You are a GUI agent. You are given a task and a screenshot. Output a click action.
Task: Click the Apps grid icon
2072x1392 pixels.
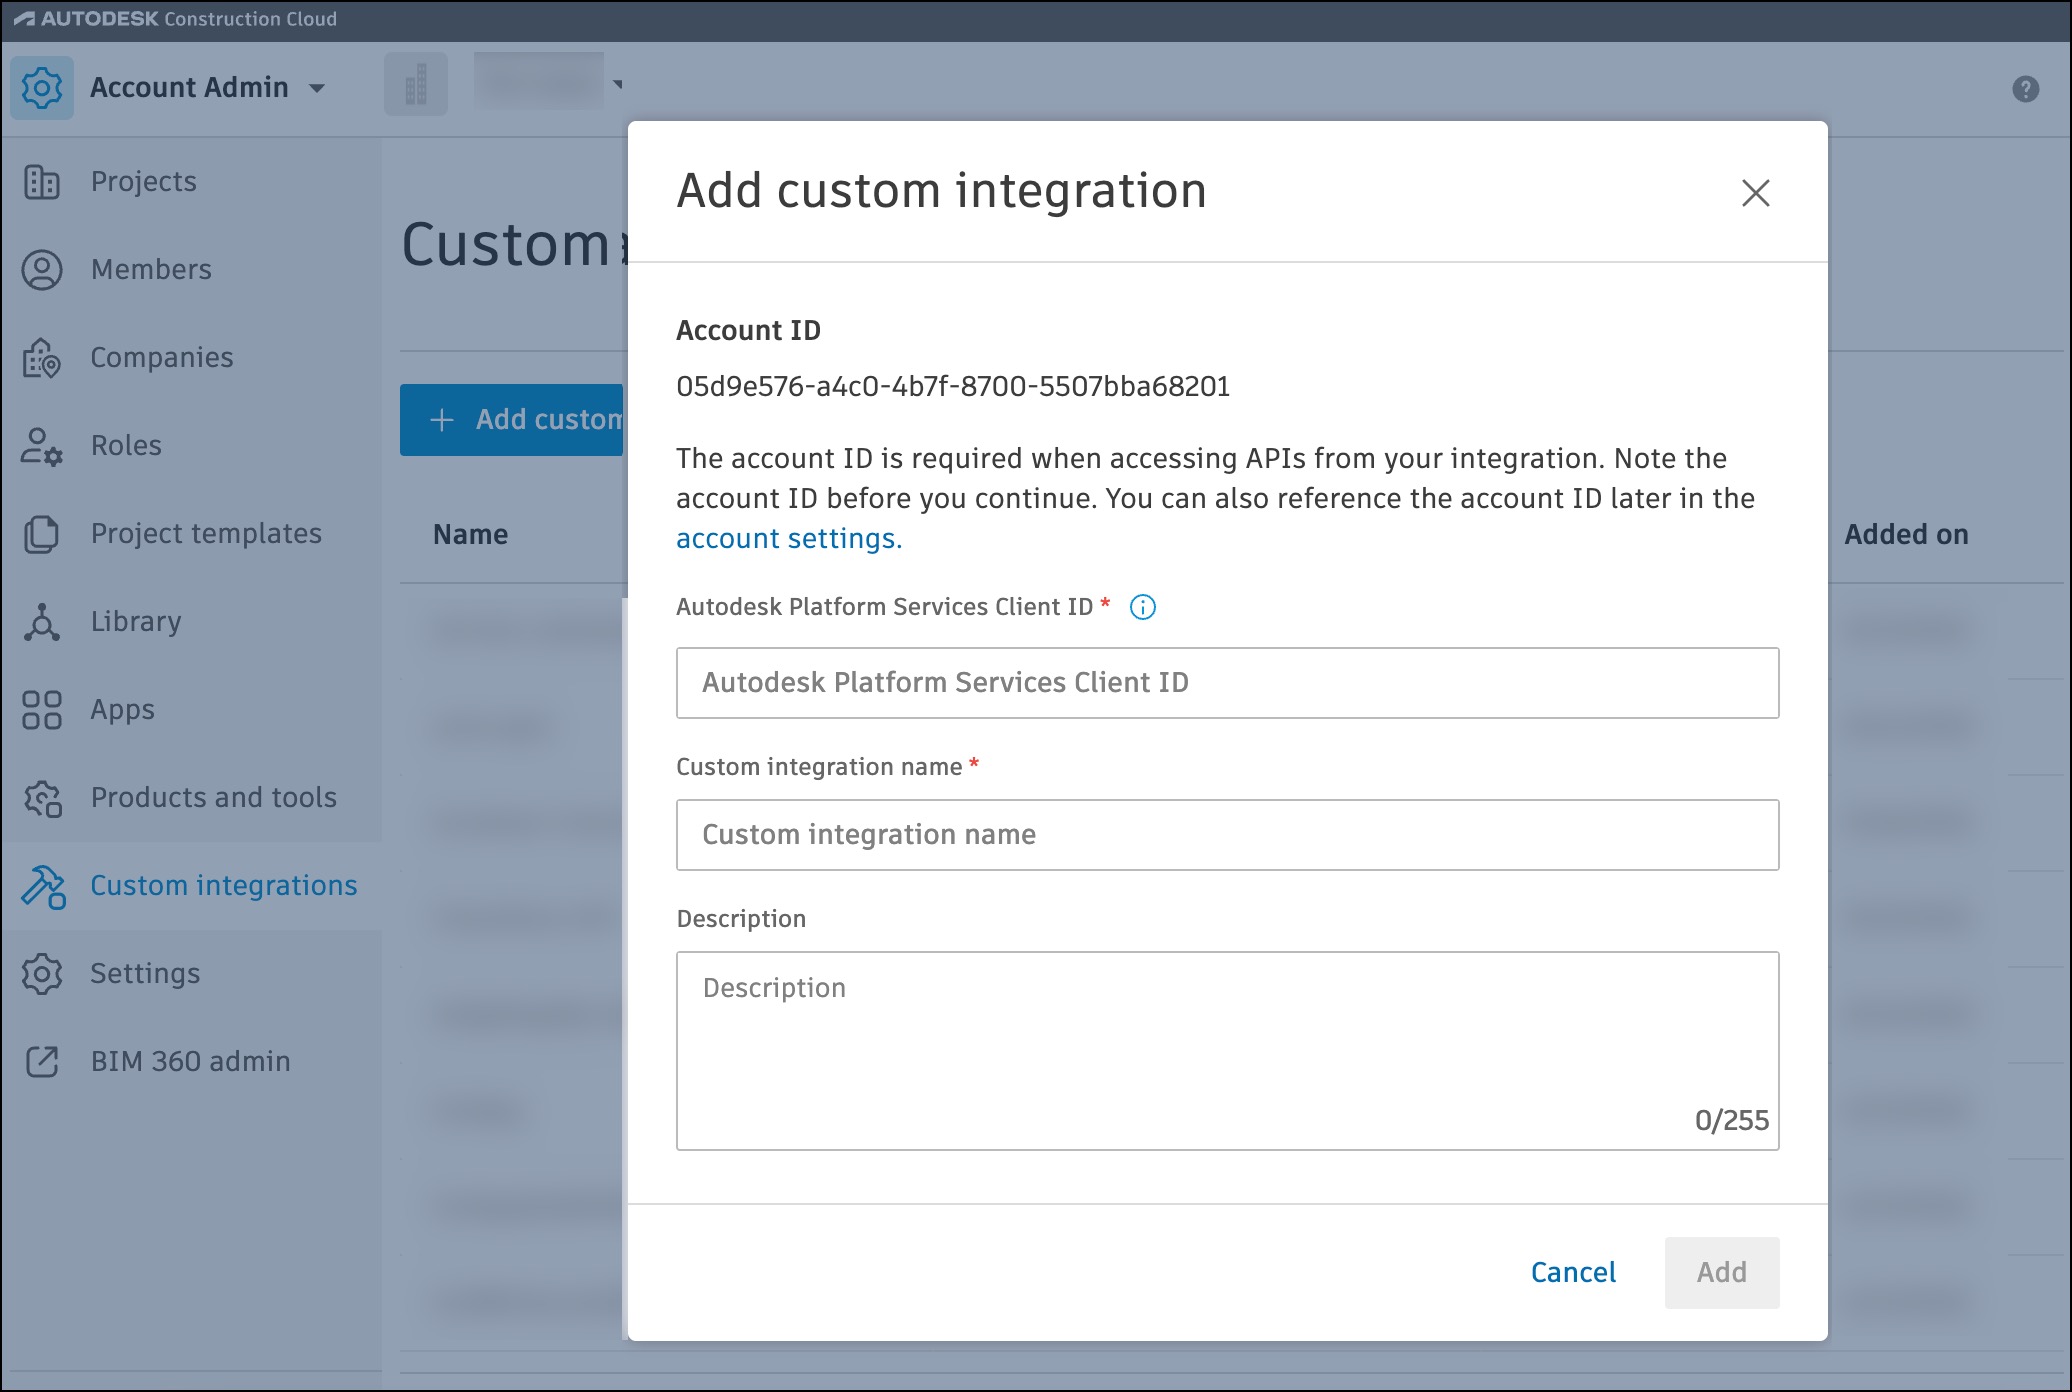[x=42, y=710]
